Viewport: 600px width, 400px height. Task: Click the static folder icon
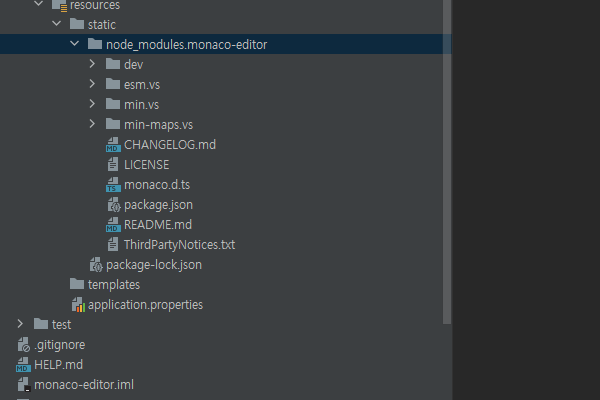coord(77,24)
